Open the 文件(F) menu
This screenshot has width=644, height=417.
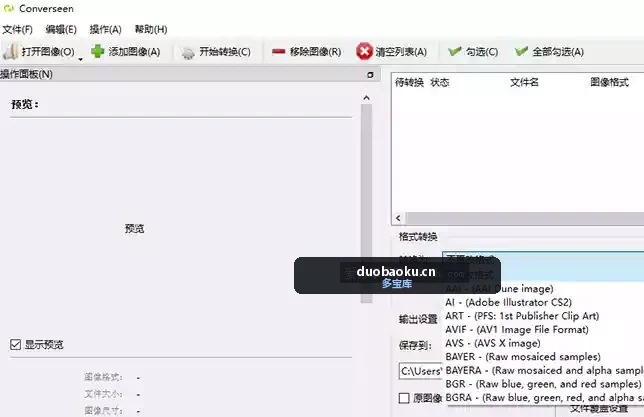[17, 29]
